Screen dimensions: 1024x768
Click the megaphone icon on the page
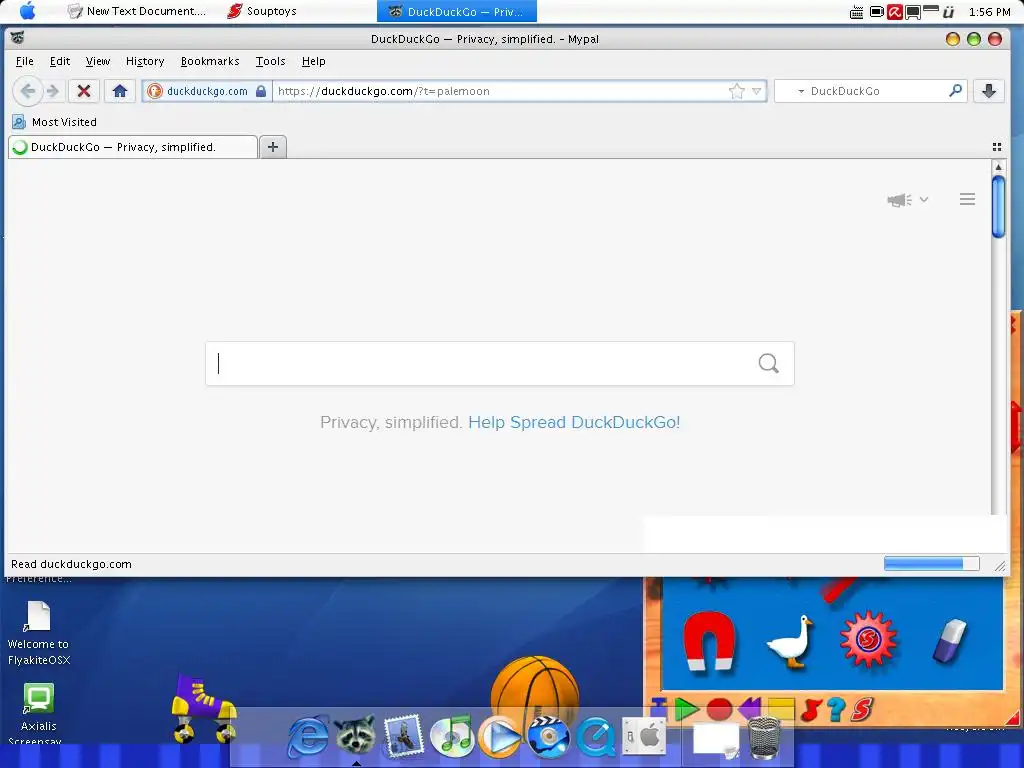[899, 200]
